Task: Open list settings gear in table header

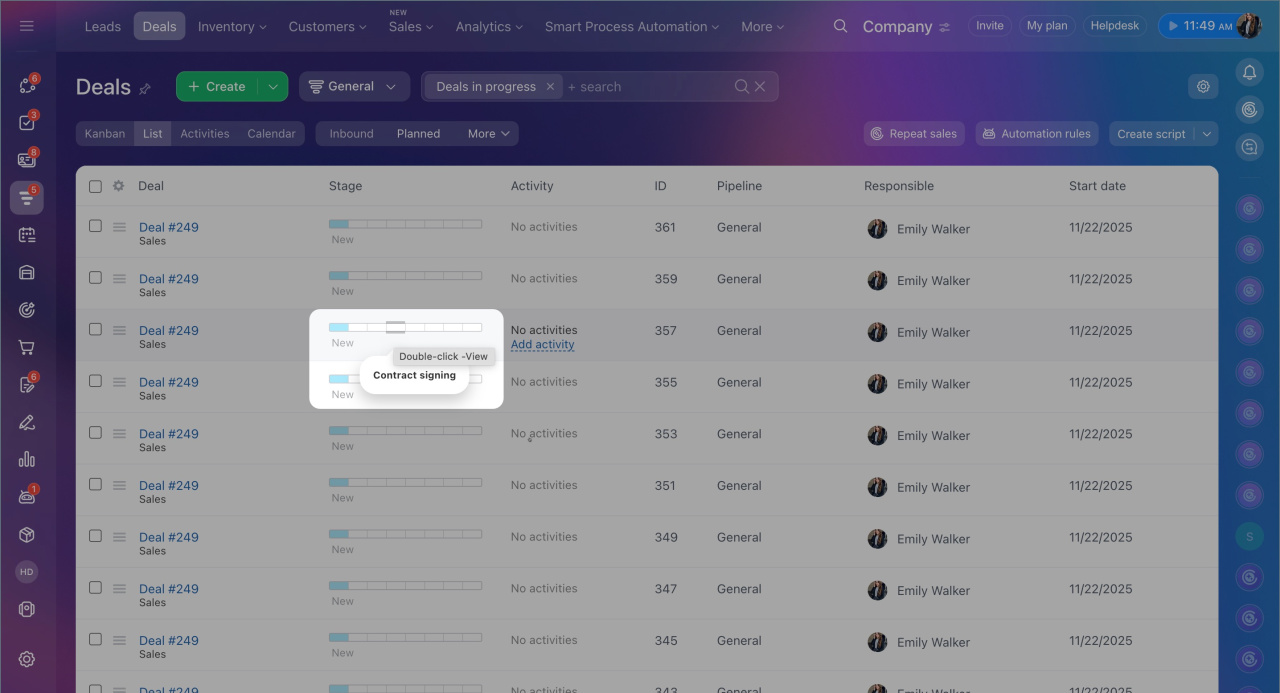Action: (118, 186)
